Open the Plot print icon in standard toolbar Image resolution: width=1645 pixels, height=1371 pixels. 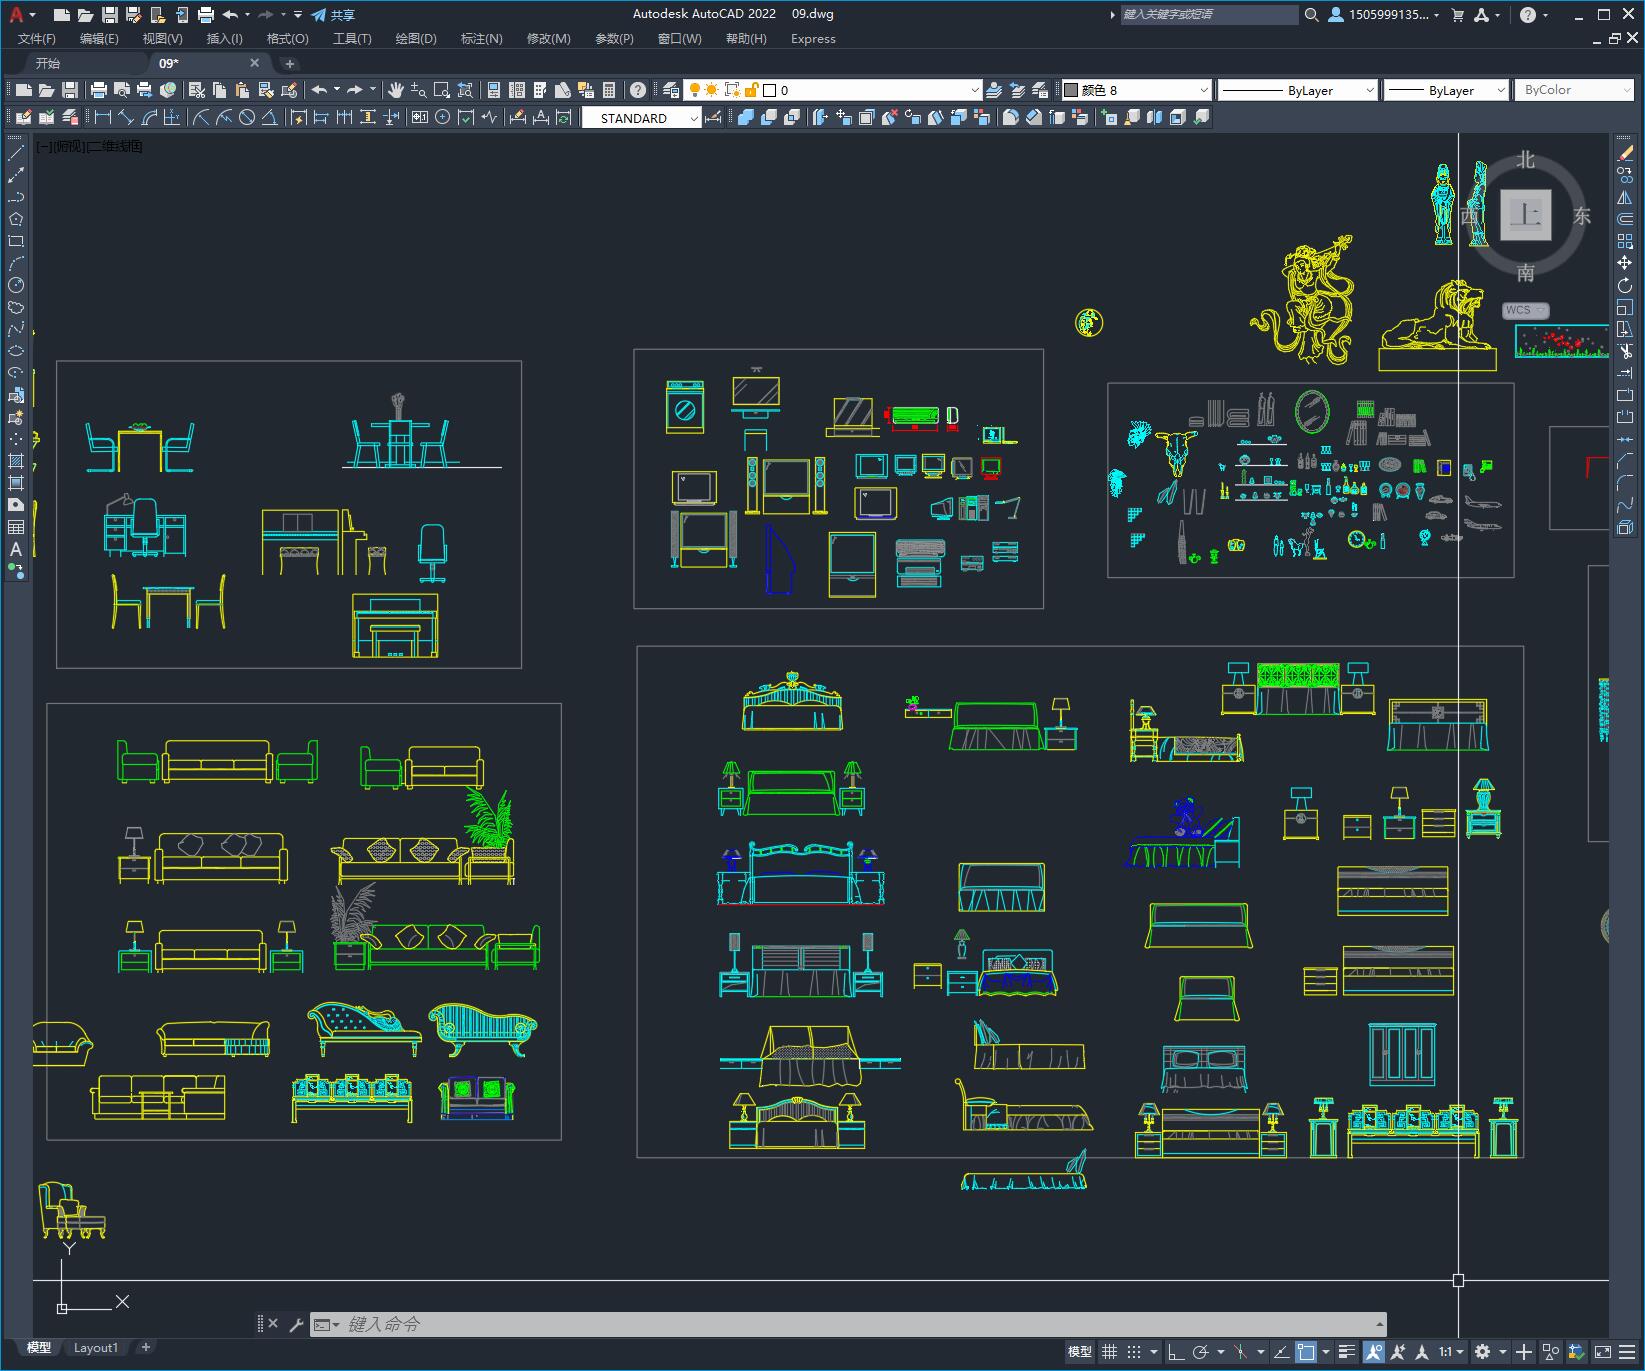coord(99,90)
